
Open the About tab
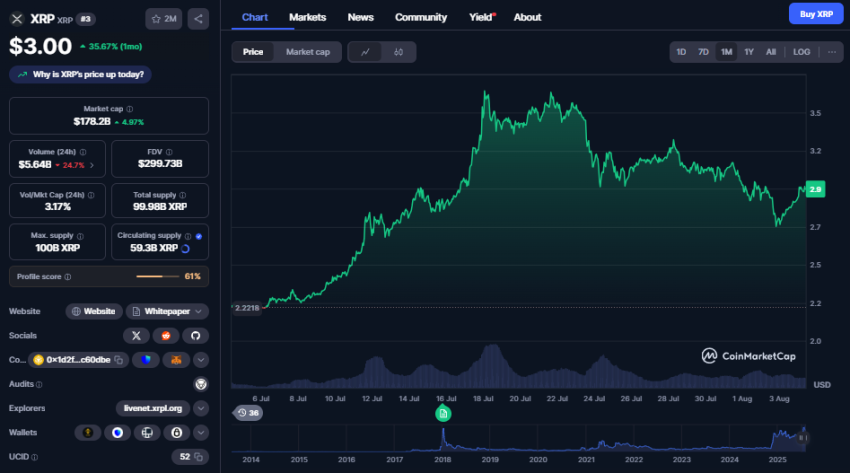pyautogui.click(x=527, y=17)
